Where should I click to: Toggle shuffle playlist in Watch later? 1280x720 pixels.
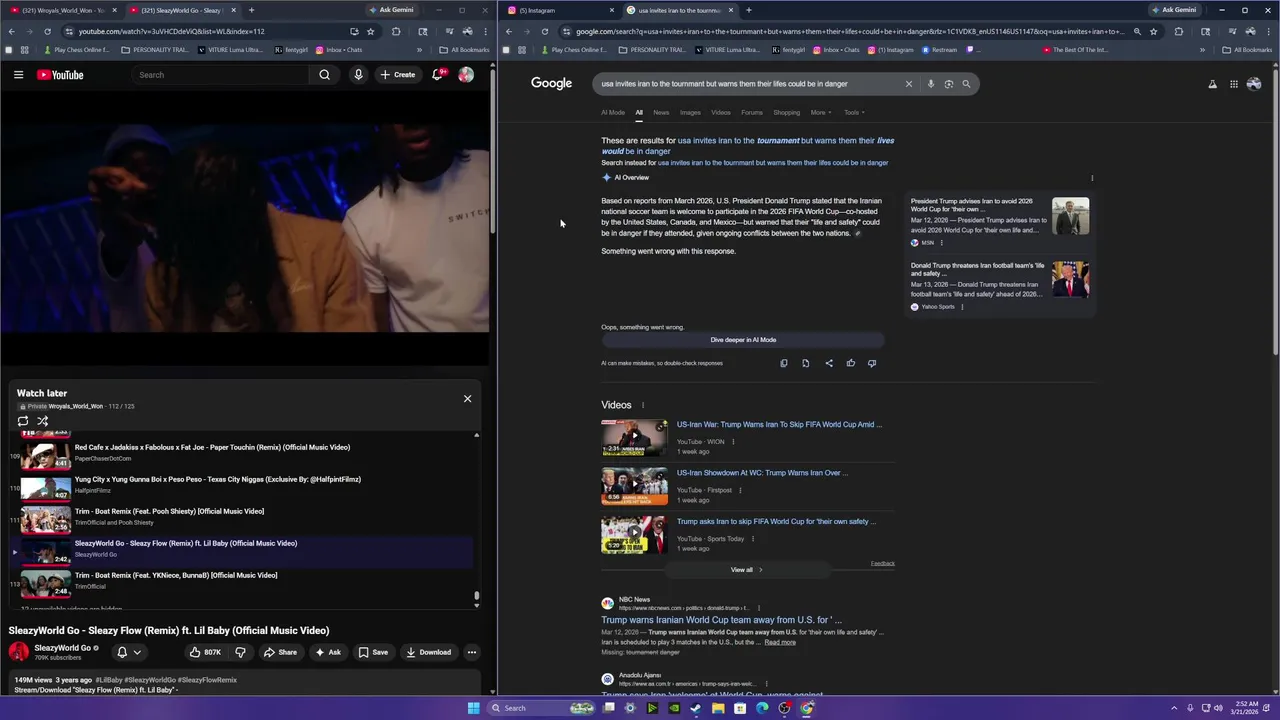pyautogui.click(x=43, y=421)
